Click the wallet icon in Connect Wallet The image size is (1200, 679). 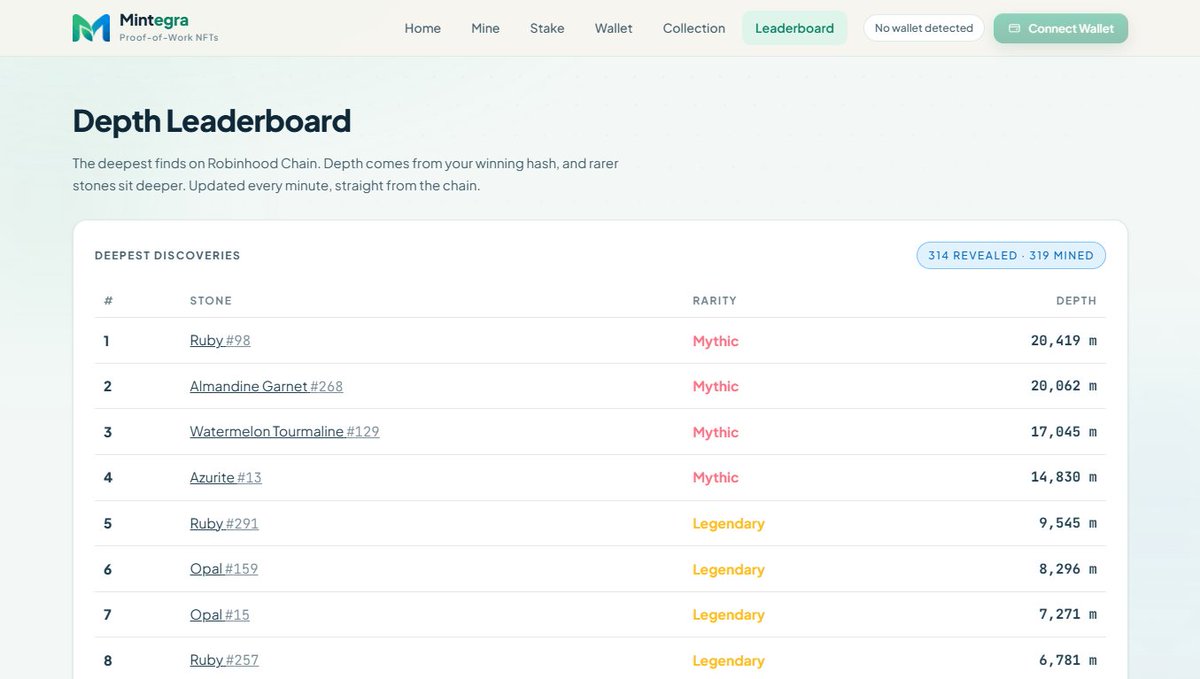point(1014,28)
